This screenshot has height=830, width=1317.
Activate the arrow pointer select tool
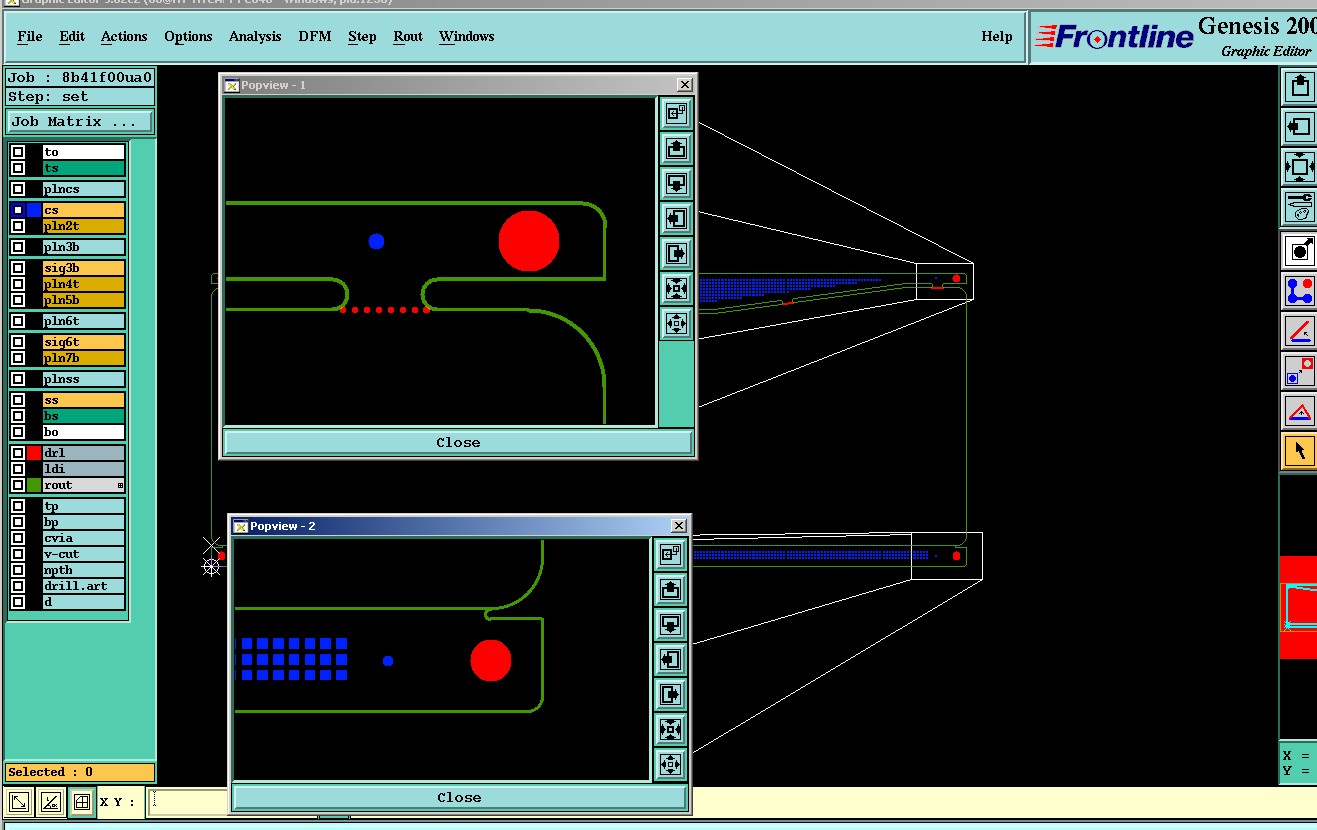click(x=1299, y=451)
